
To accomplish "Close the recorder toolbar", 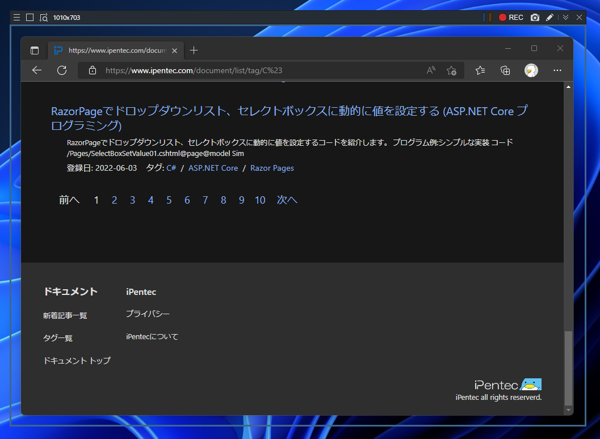I will tap(579, 17).
